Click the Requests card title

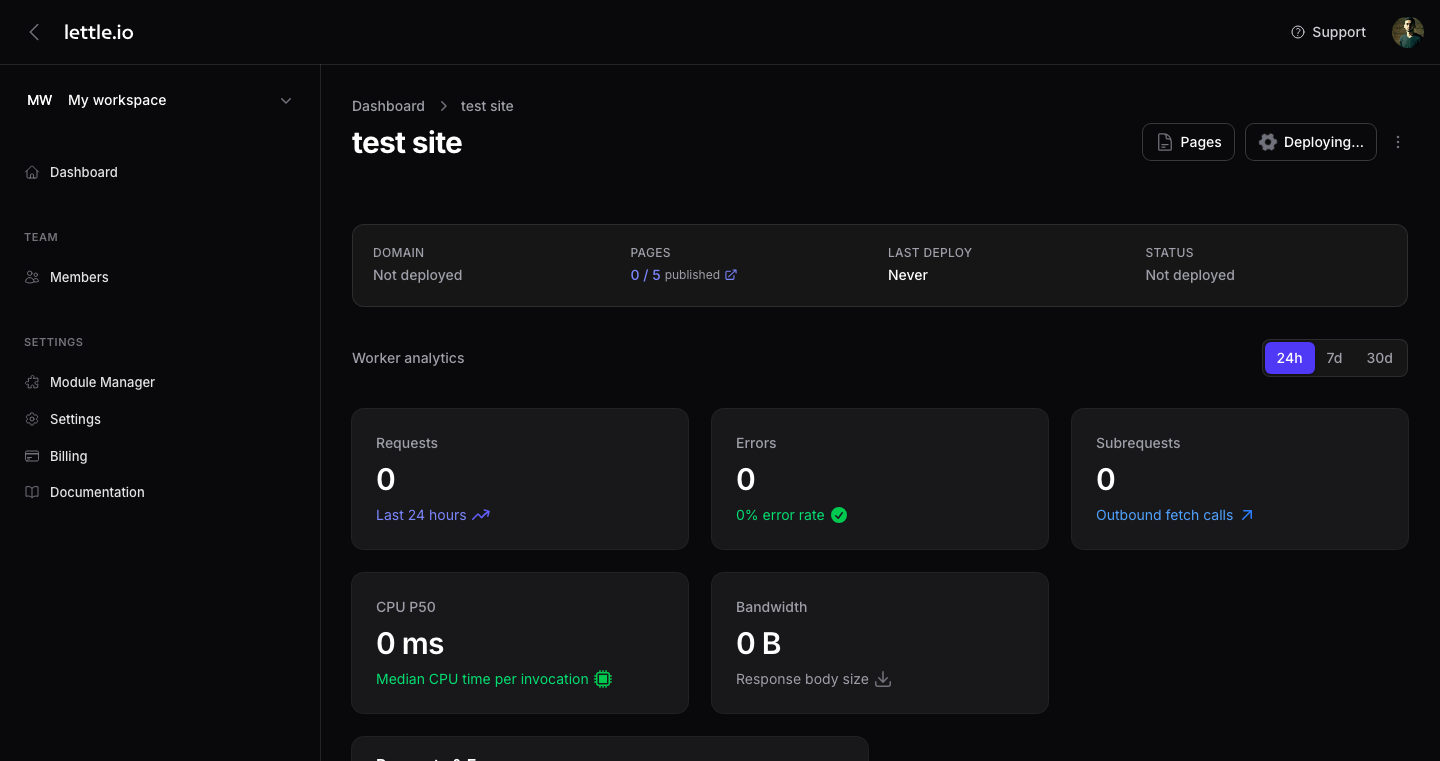(x=407, y=443)
